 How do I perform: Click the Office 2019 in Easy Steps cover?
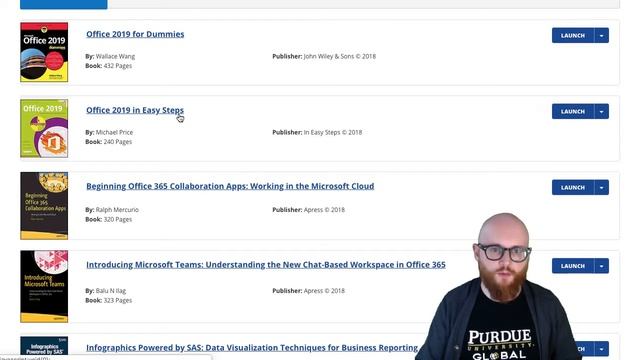pos(44,128)
